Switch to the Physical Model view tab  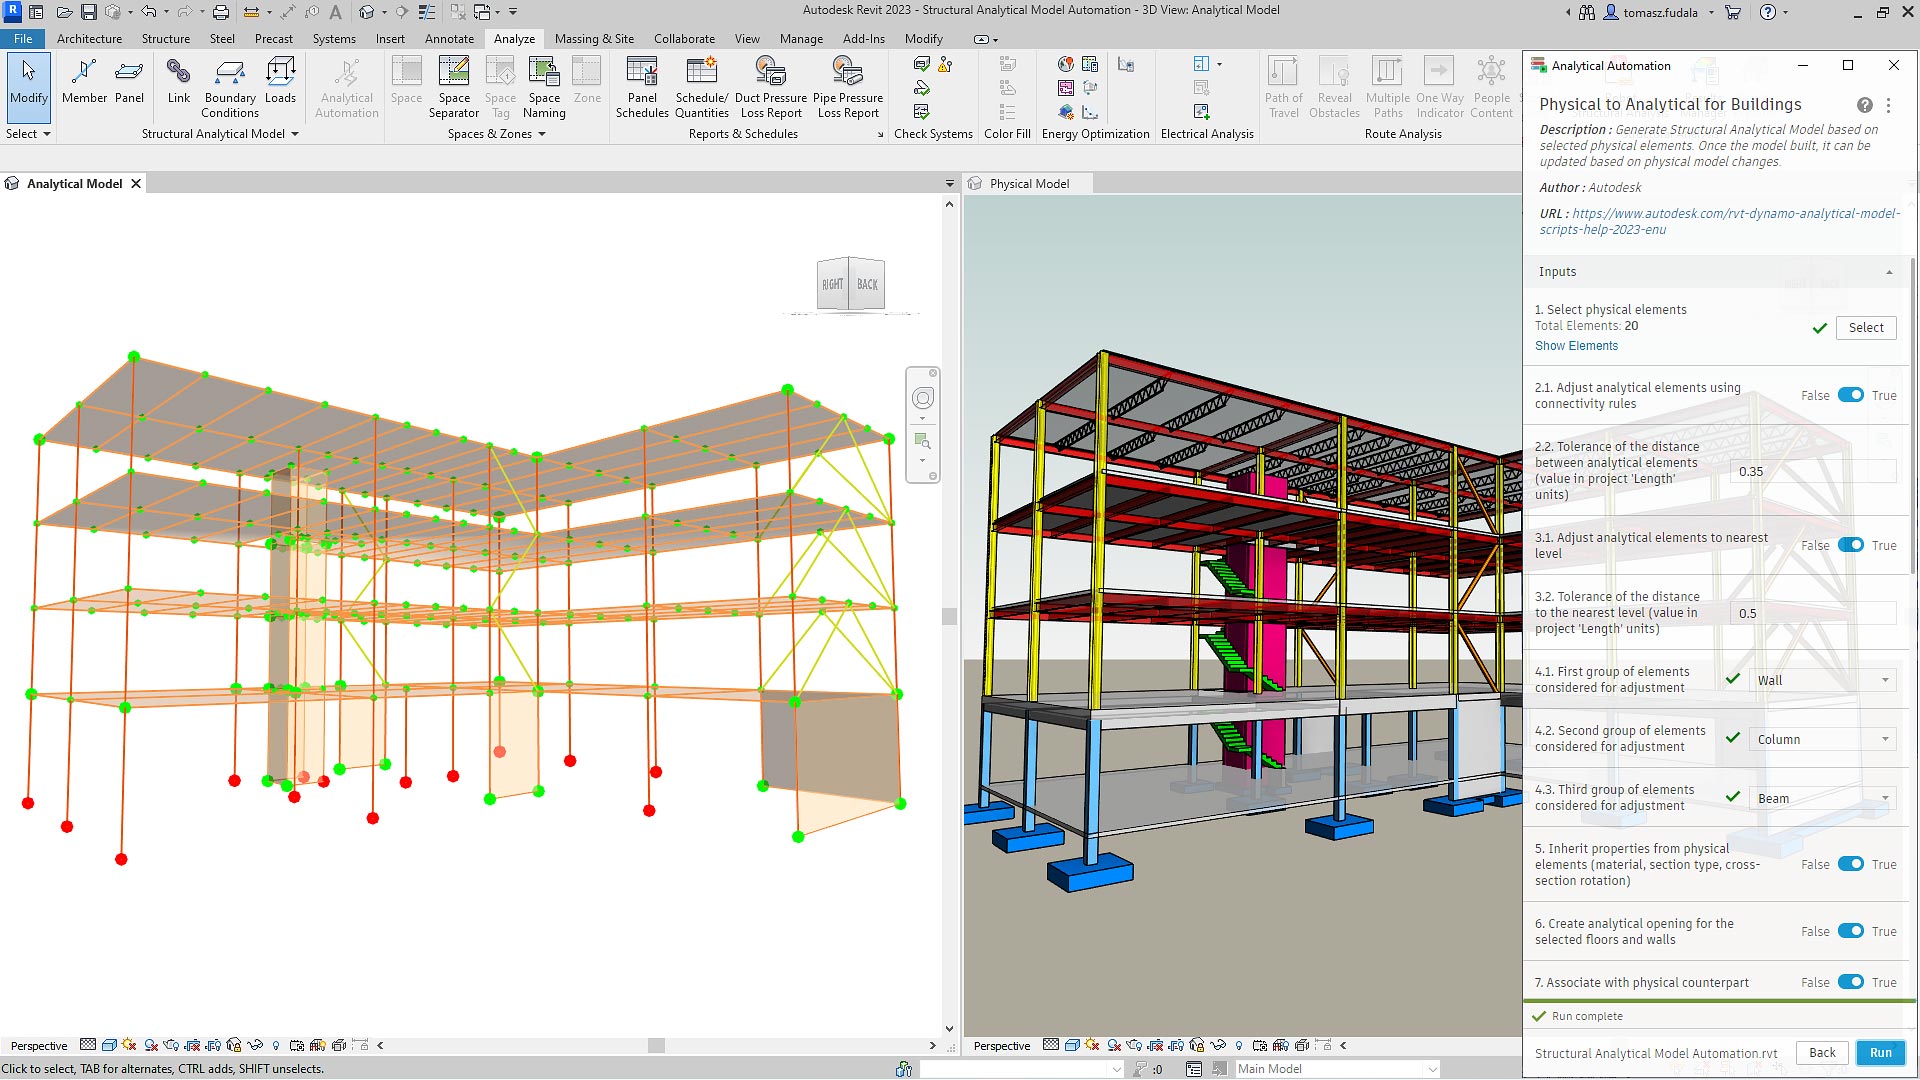pos(1028,184)
